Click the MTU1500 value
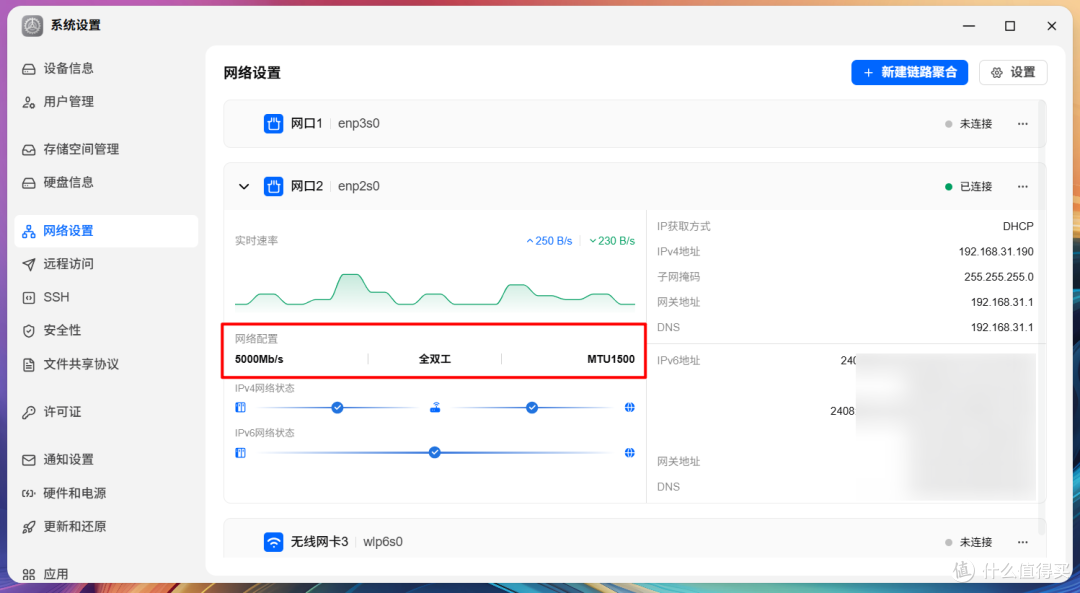 pos(611,360)
